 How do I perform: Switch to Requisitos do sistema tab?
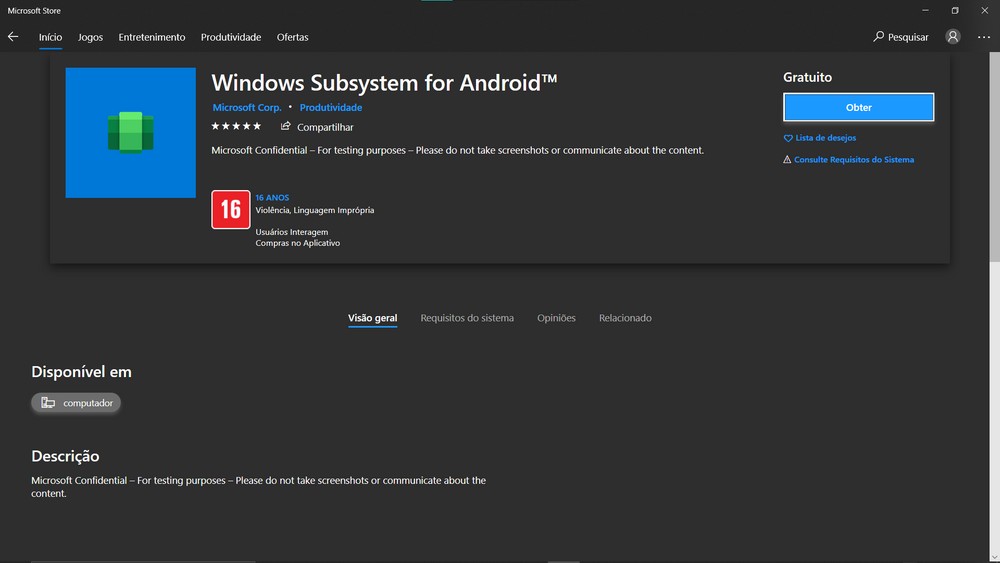coord(467,318)
